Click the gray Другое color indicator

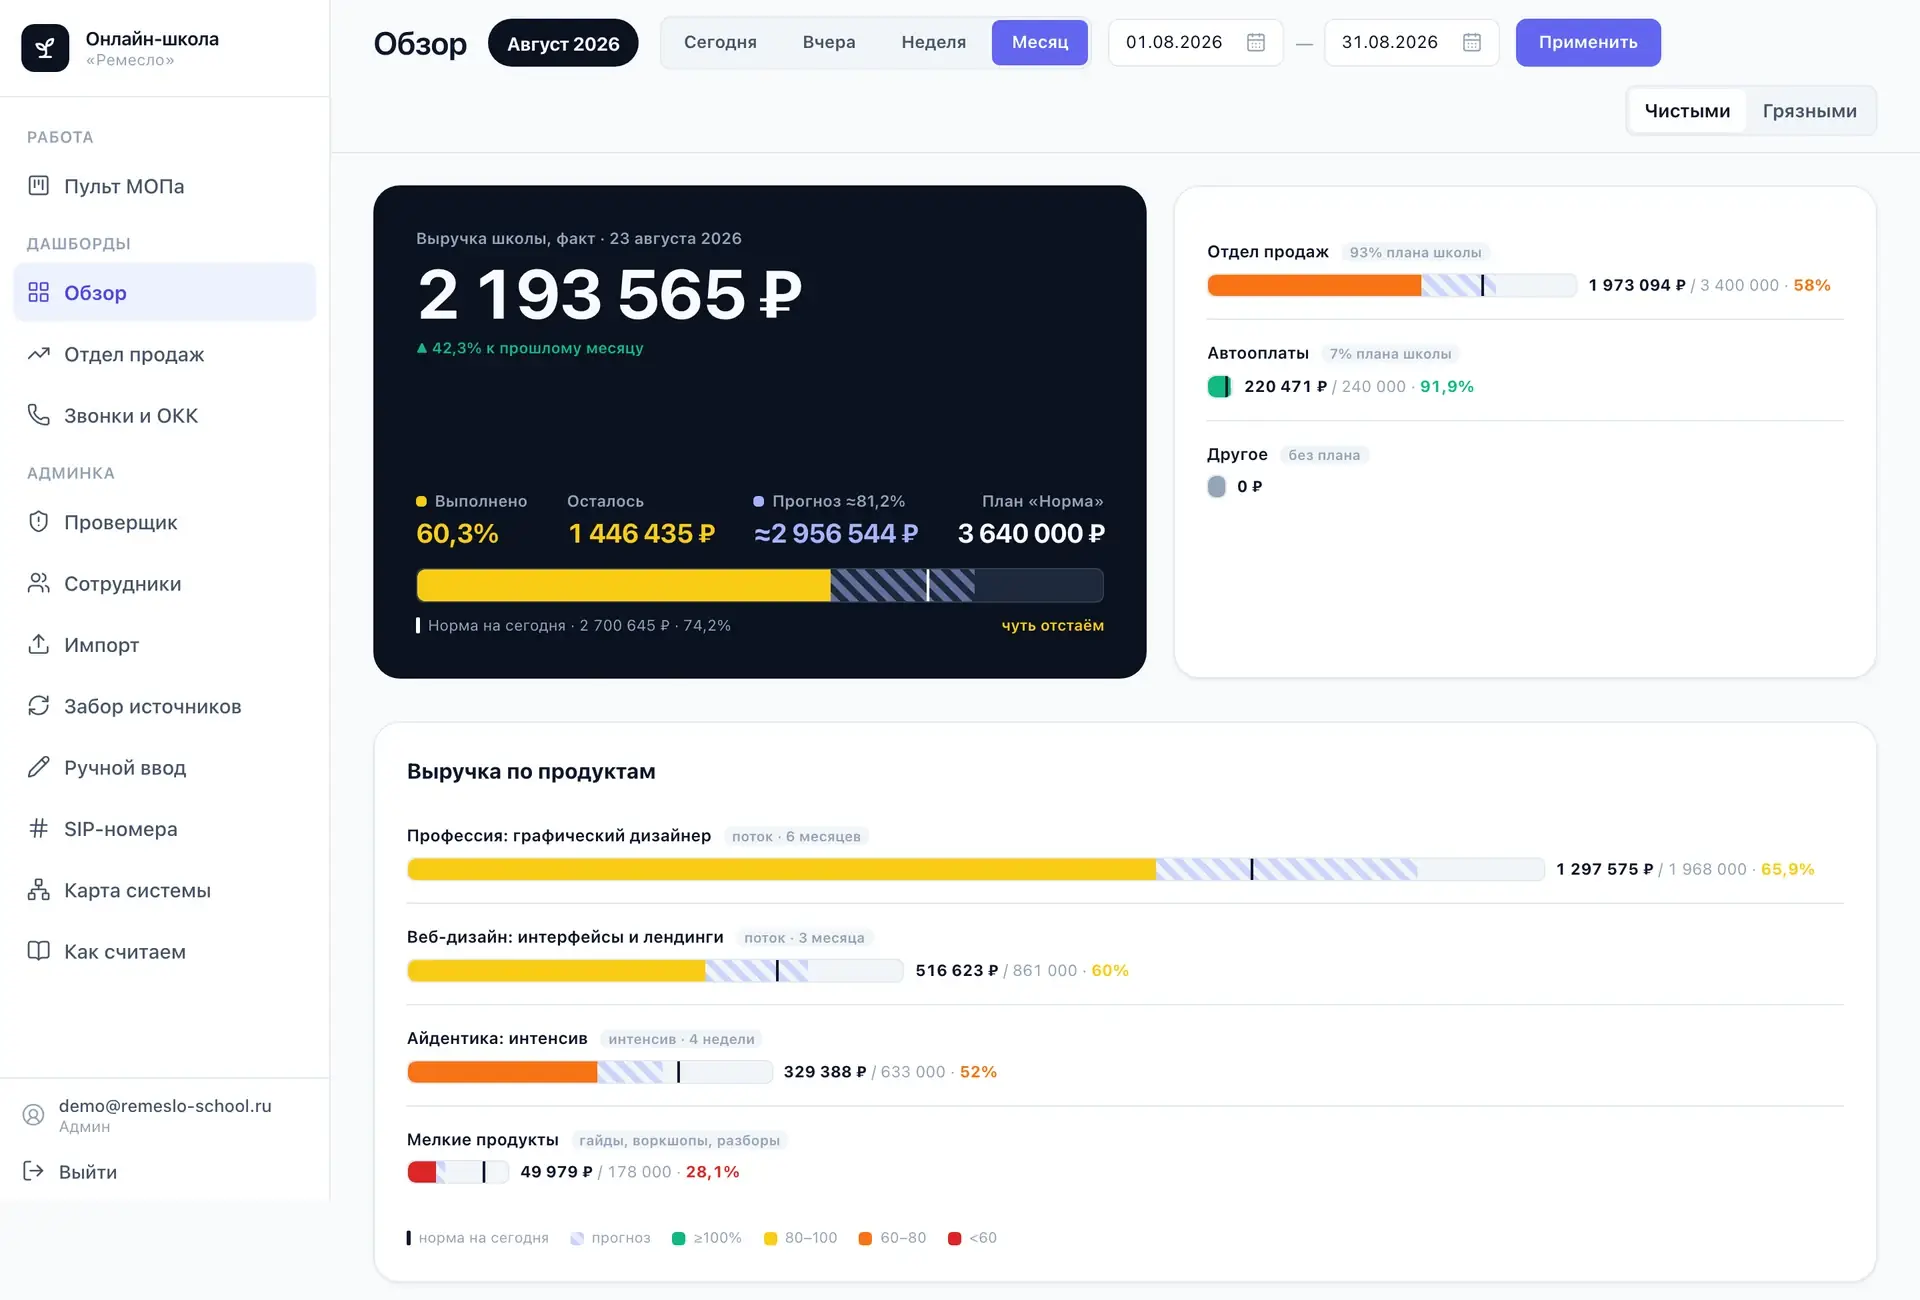[x=1217, y=486]
